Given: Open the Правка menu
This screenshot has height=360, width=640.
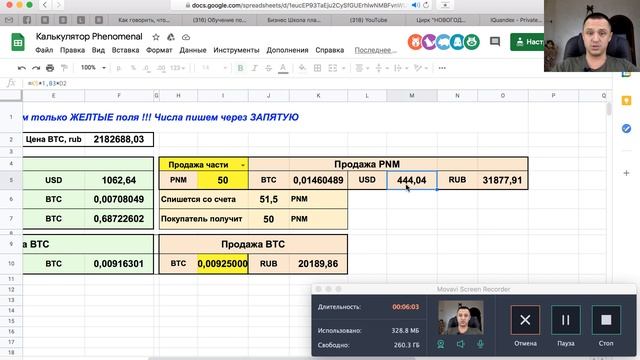Looking at the screenshot, I should pyautogui.click(x=72, y=50).
